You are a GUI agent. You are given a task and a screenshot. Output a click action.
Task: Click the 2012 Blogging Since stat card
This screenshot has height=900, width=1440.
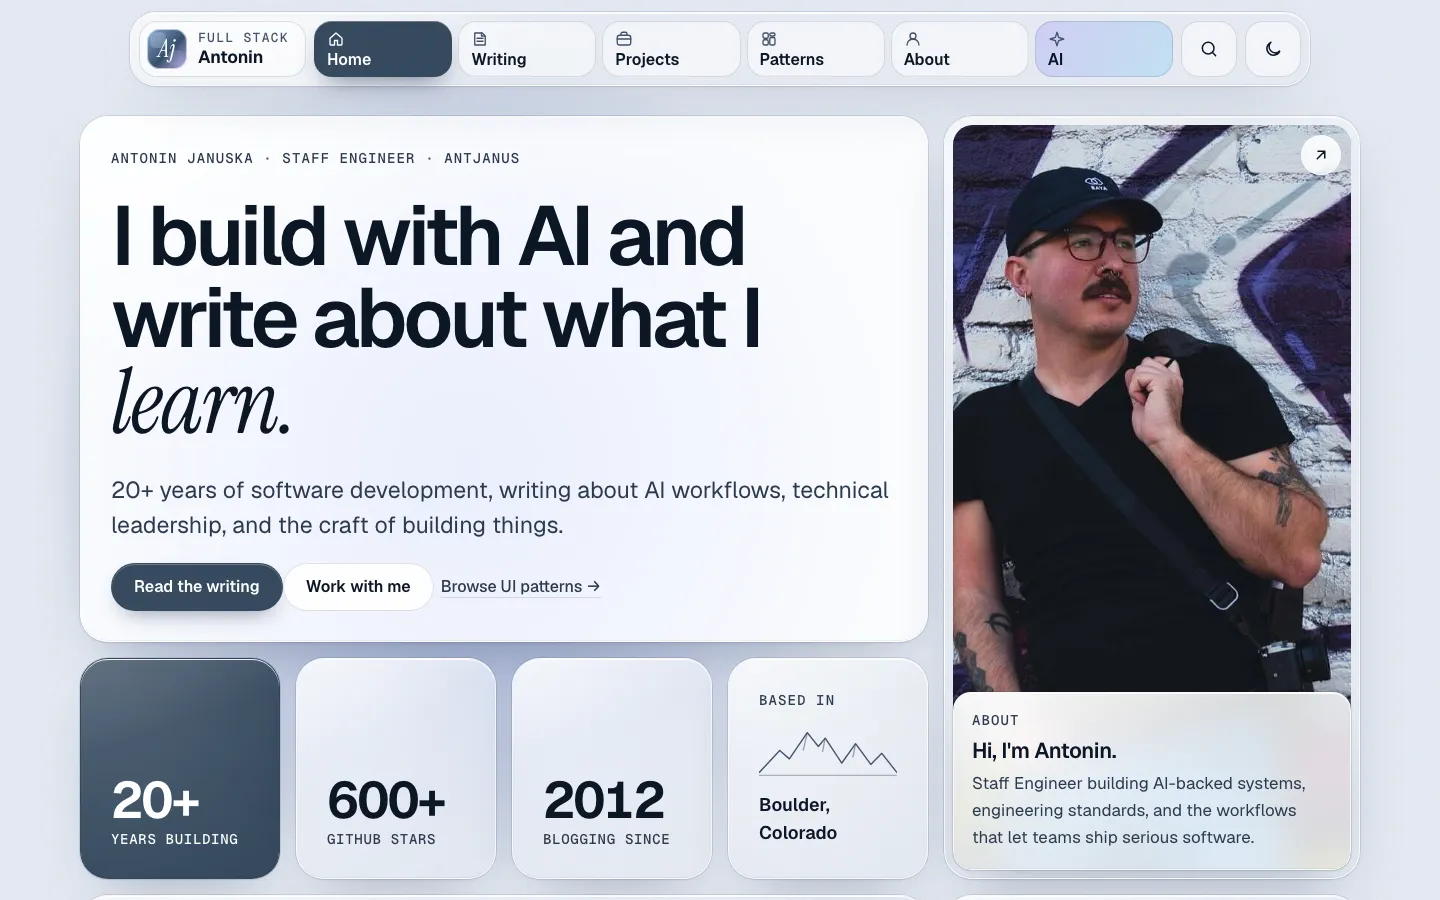(612, 769)
